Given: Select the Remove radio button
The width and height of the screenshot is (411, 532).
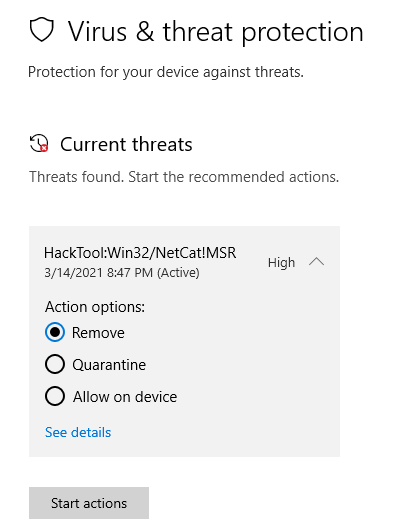Looking at the screenshot, I should 55,332.
